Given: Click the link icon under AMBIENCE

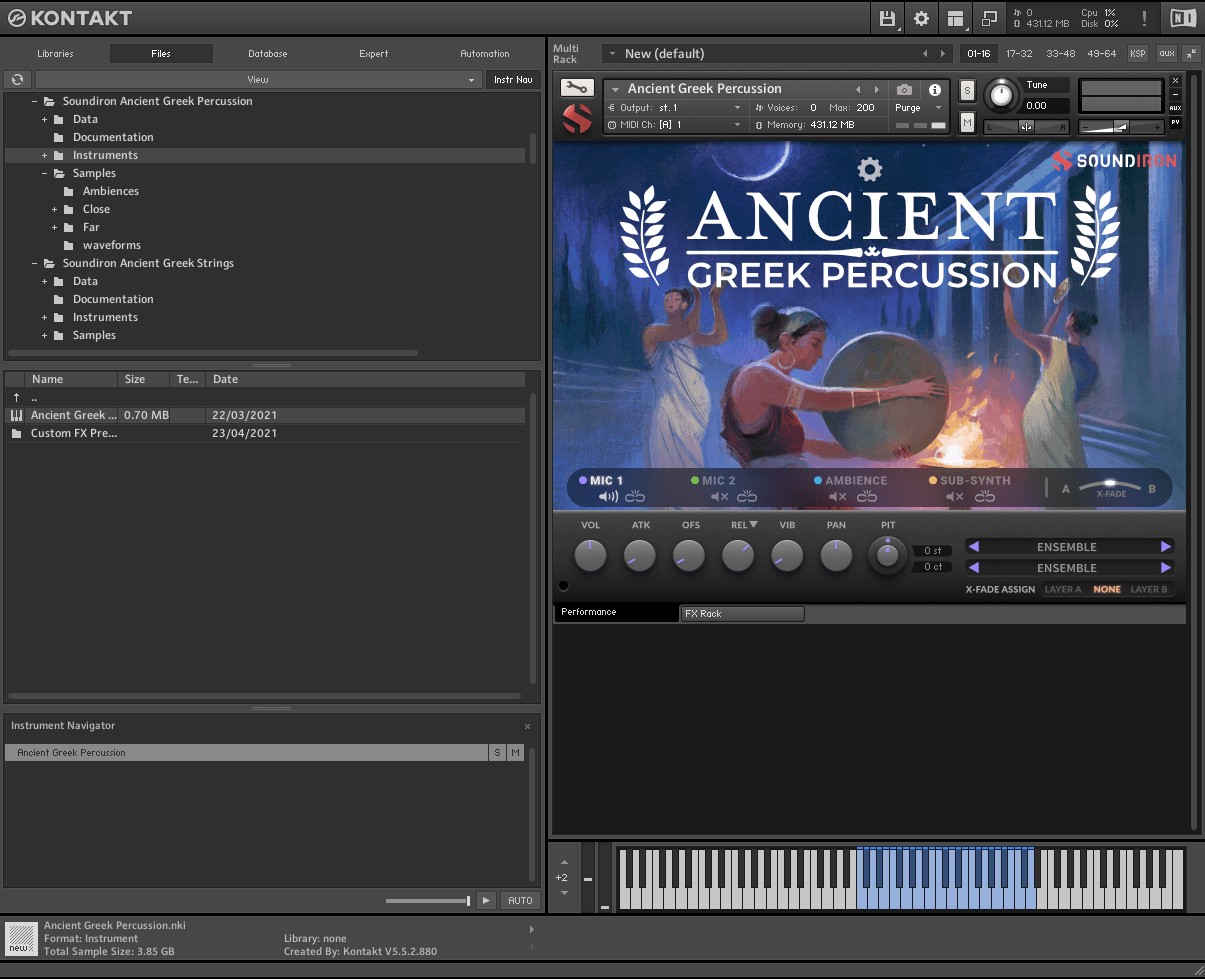Looking at the screenshot, I should point(867,496).
